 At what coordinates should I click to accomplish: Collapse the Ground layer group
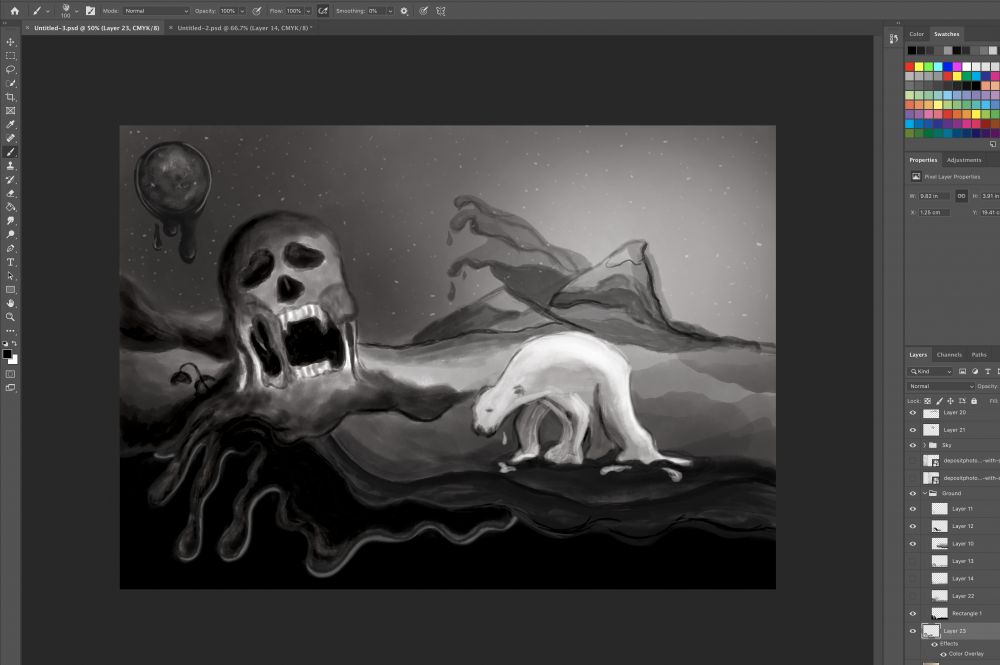click(923, 493)
